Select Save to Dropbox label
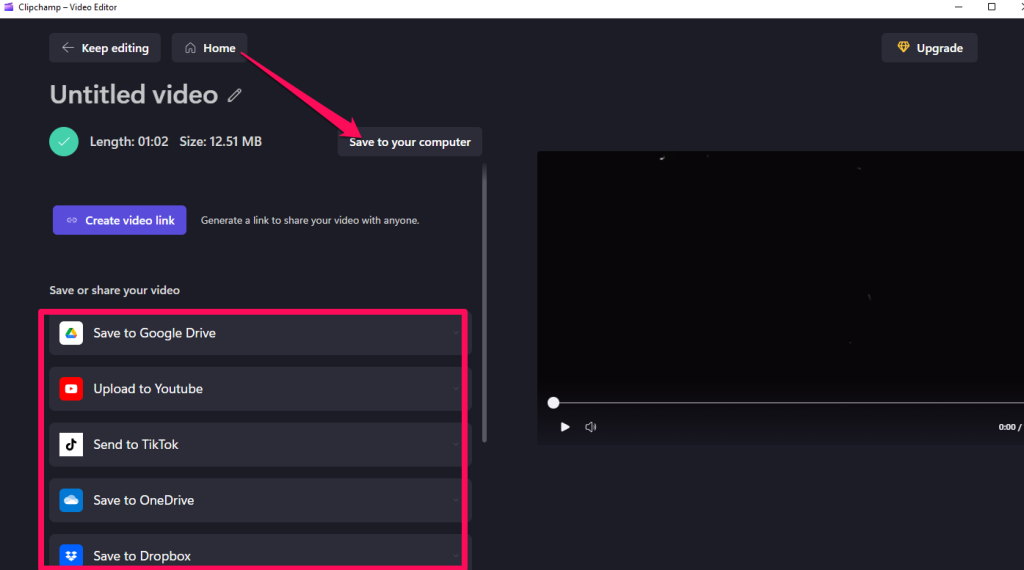1024x570 pixels. tap(142, 556)
